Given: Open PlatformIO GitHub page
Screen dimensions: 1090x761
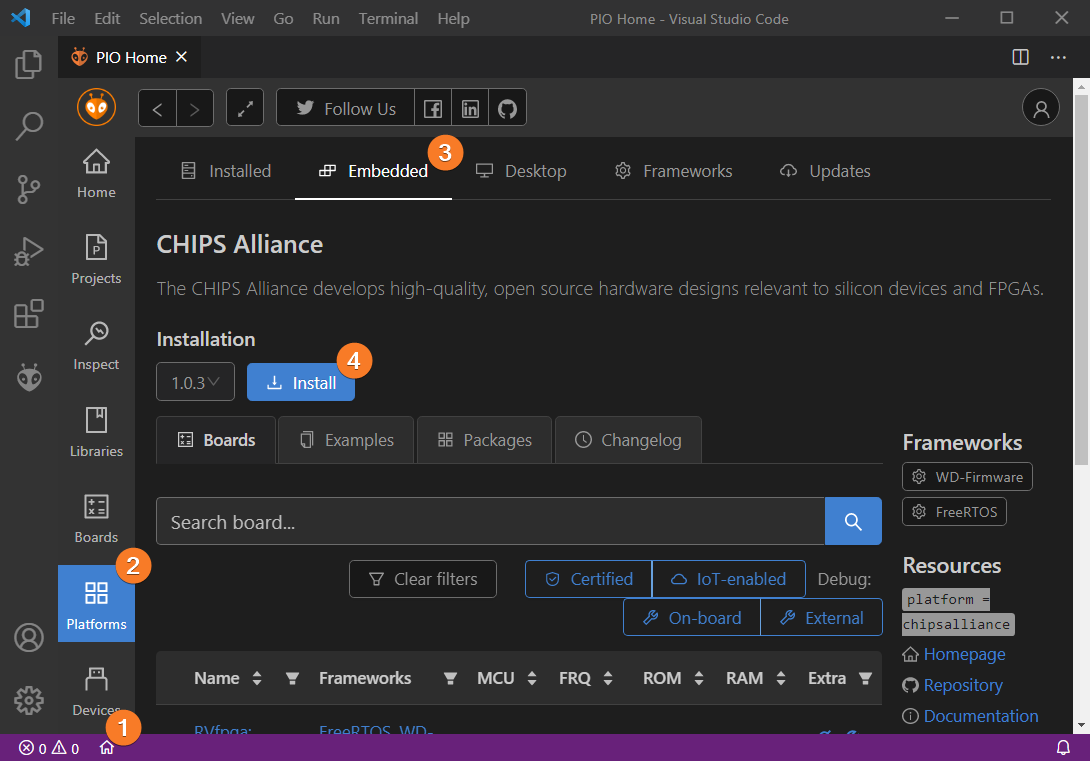Looking at the screenshot, I should (507, 108).
